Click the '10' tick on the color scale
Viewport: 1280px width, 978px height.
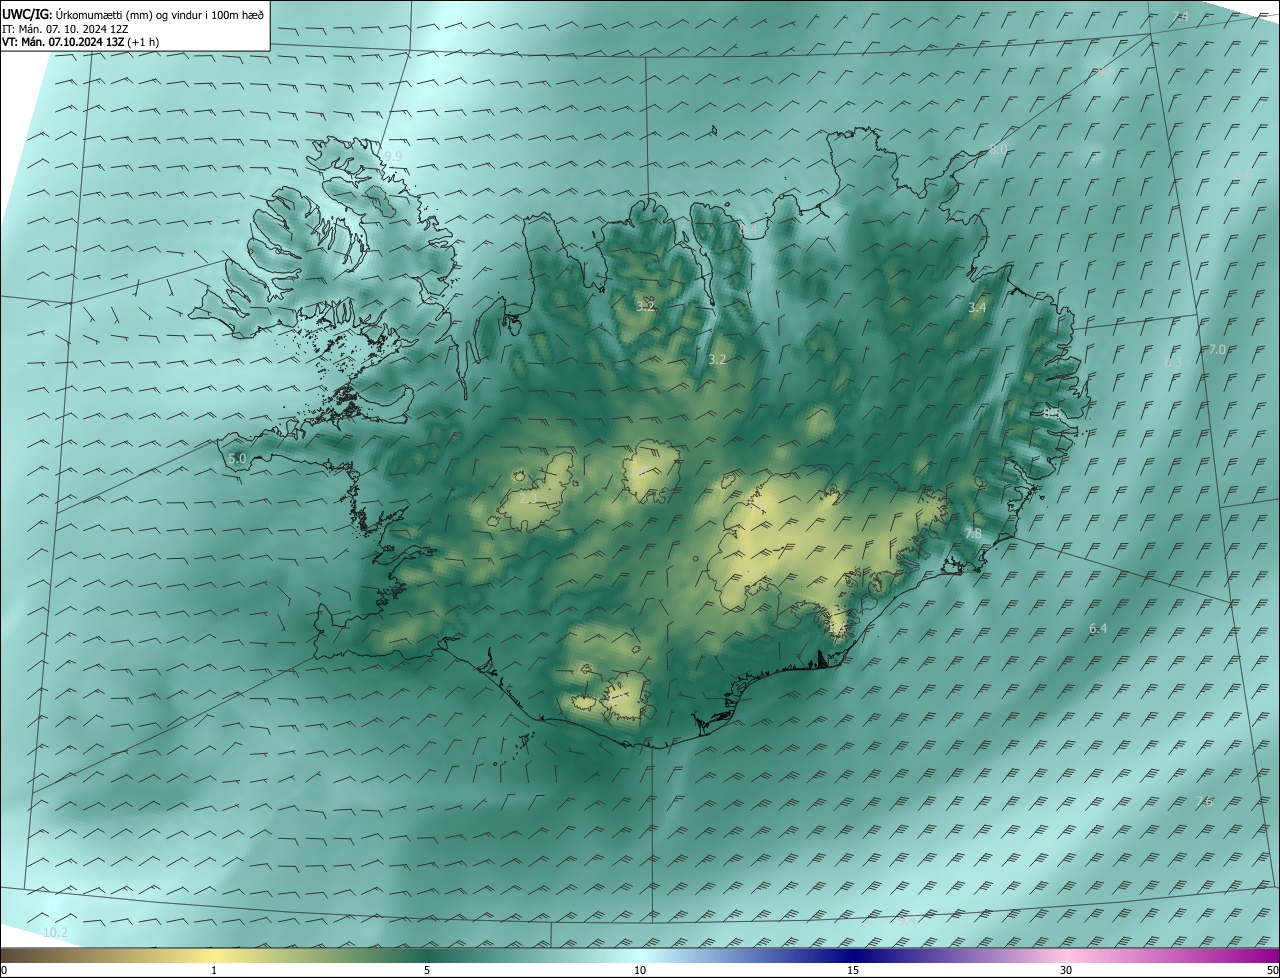coord(640,970)
